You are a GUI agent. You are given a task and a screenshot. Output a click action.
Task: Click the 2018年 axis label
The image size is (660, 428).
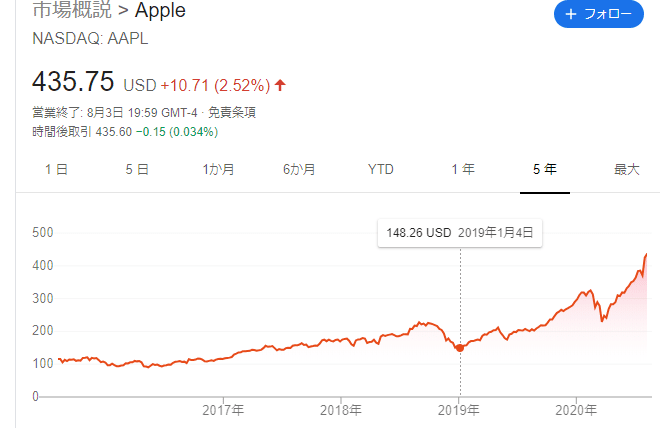pos(341,411)
